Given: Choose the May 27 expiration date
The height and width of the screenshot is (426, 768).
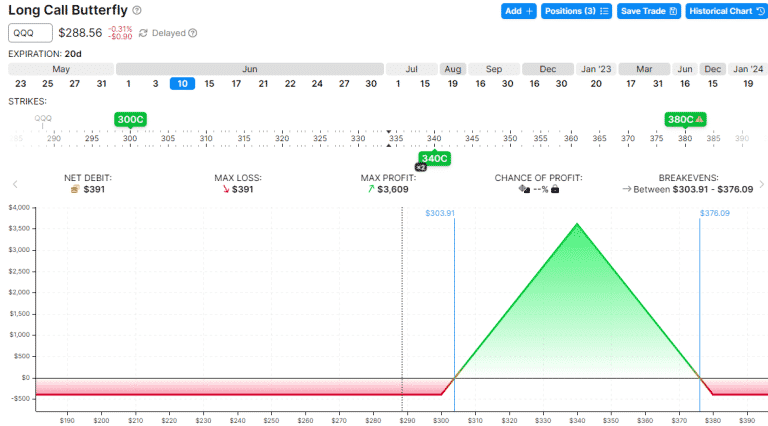Looking at the screenshot, I should coord(74,83).
